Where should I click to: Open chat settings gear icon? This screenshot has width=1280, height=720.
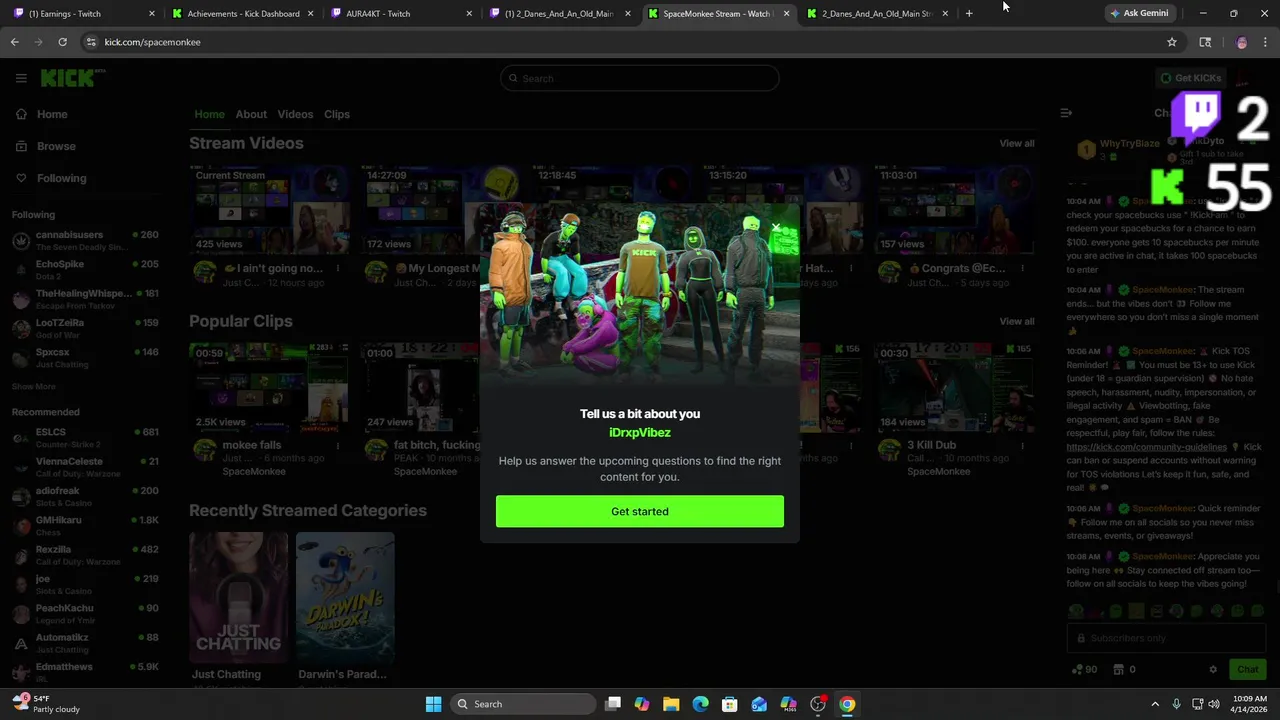pos(1213,669)
